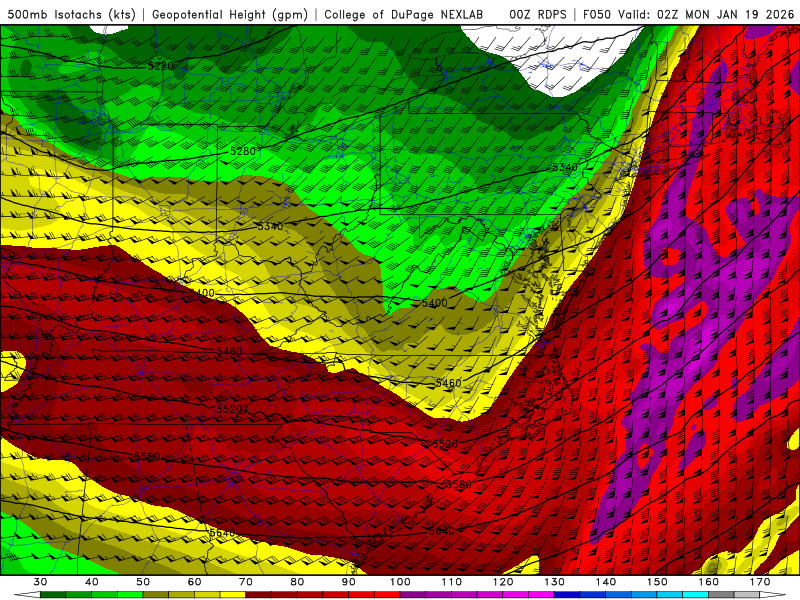Pick the dark blue swatch starting at 130

coord(567,595)
